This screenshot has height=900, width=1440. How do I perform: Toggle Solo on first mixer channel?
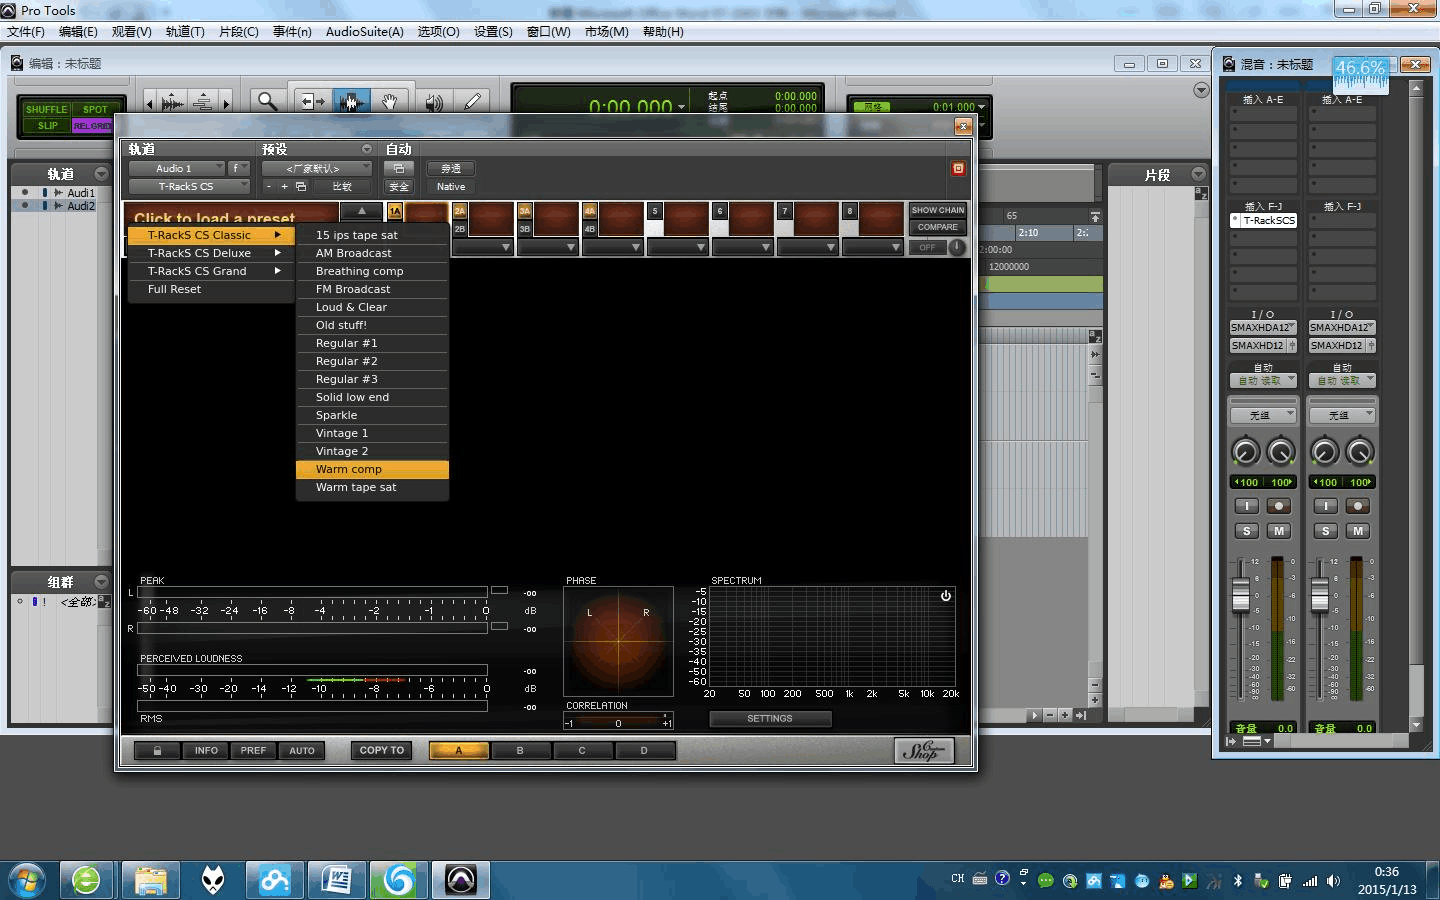pos(1246,531)
